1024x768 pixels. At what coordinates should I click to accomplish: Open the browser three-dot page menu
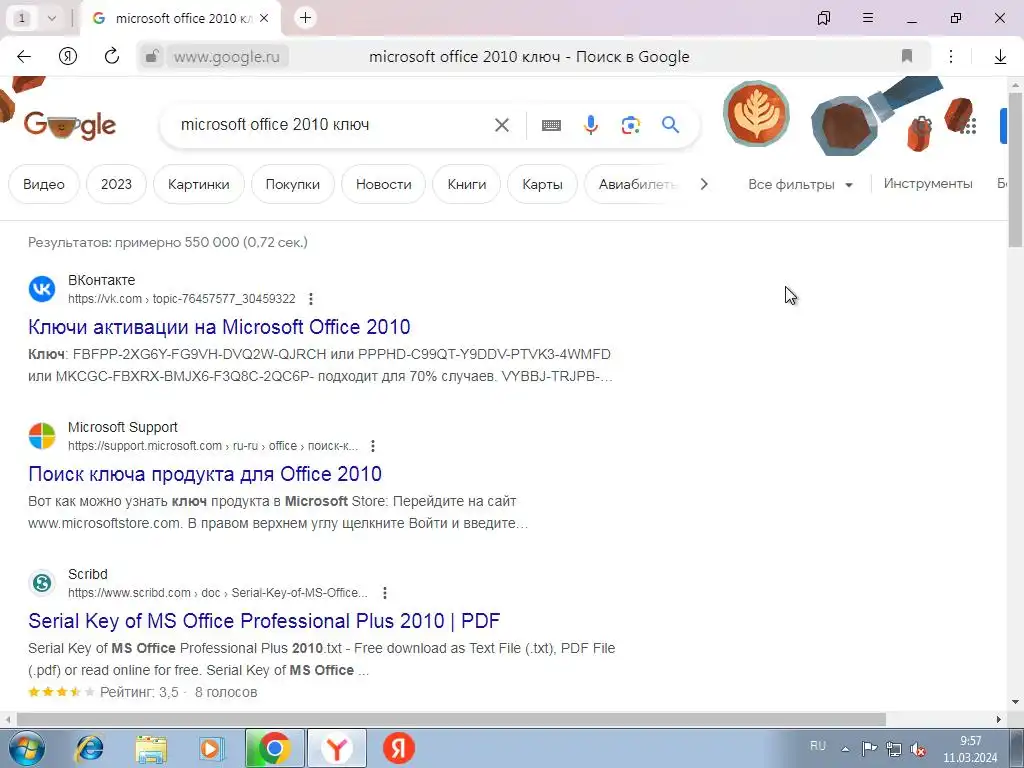[x=951, y=57]
